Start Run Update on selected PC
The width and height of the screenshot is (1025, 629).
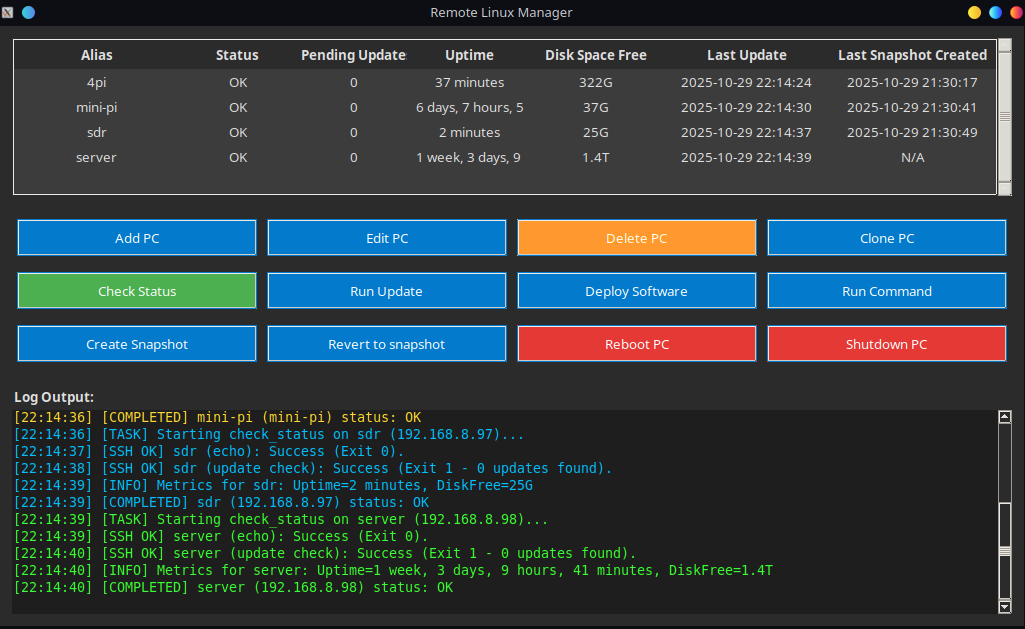(x=387, y=291)
